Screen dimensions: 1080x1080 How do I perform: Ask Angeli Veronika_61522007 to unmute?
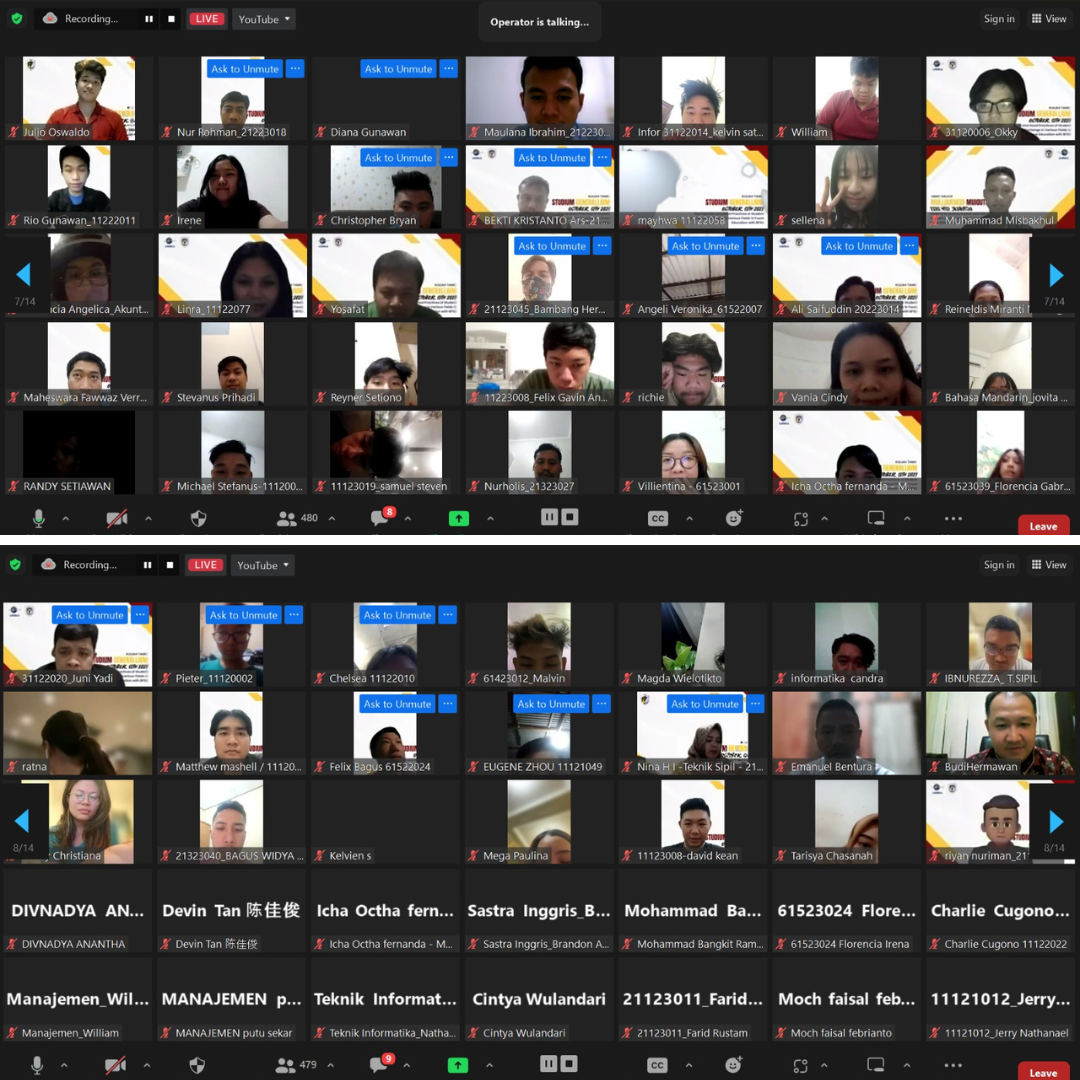pyautogui.click(x=706, y=246)
